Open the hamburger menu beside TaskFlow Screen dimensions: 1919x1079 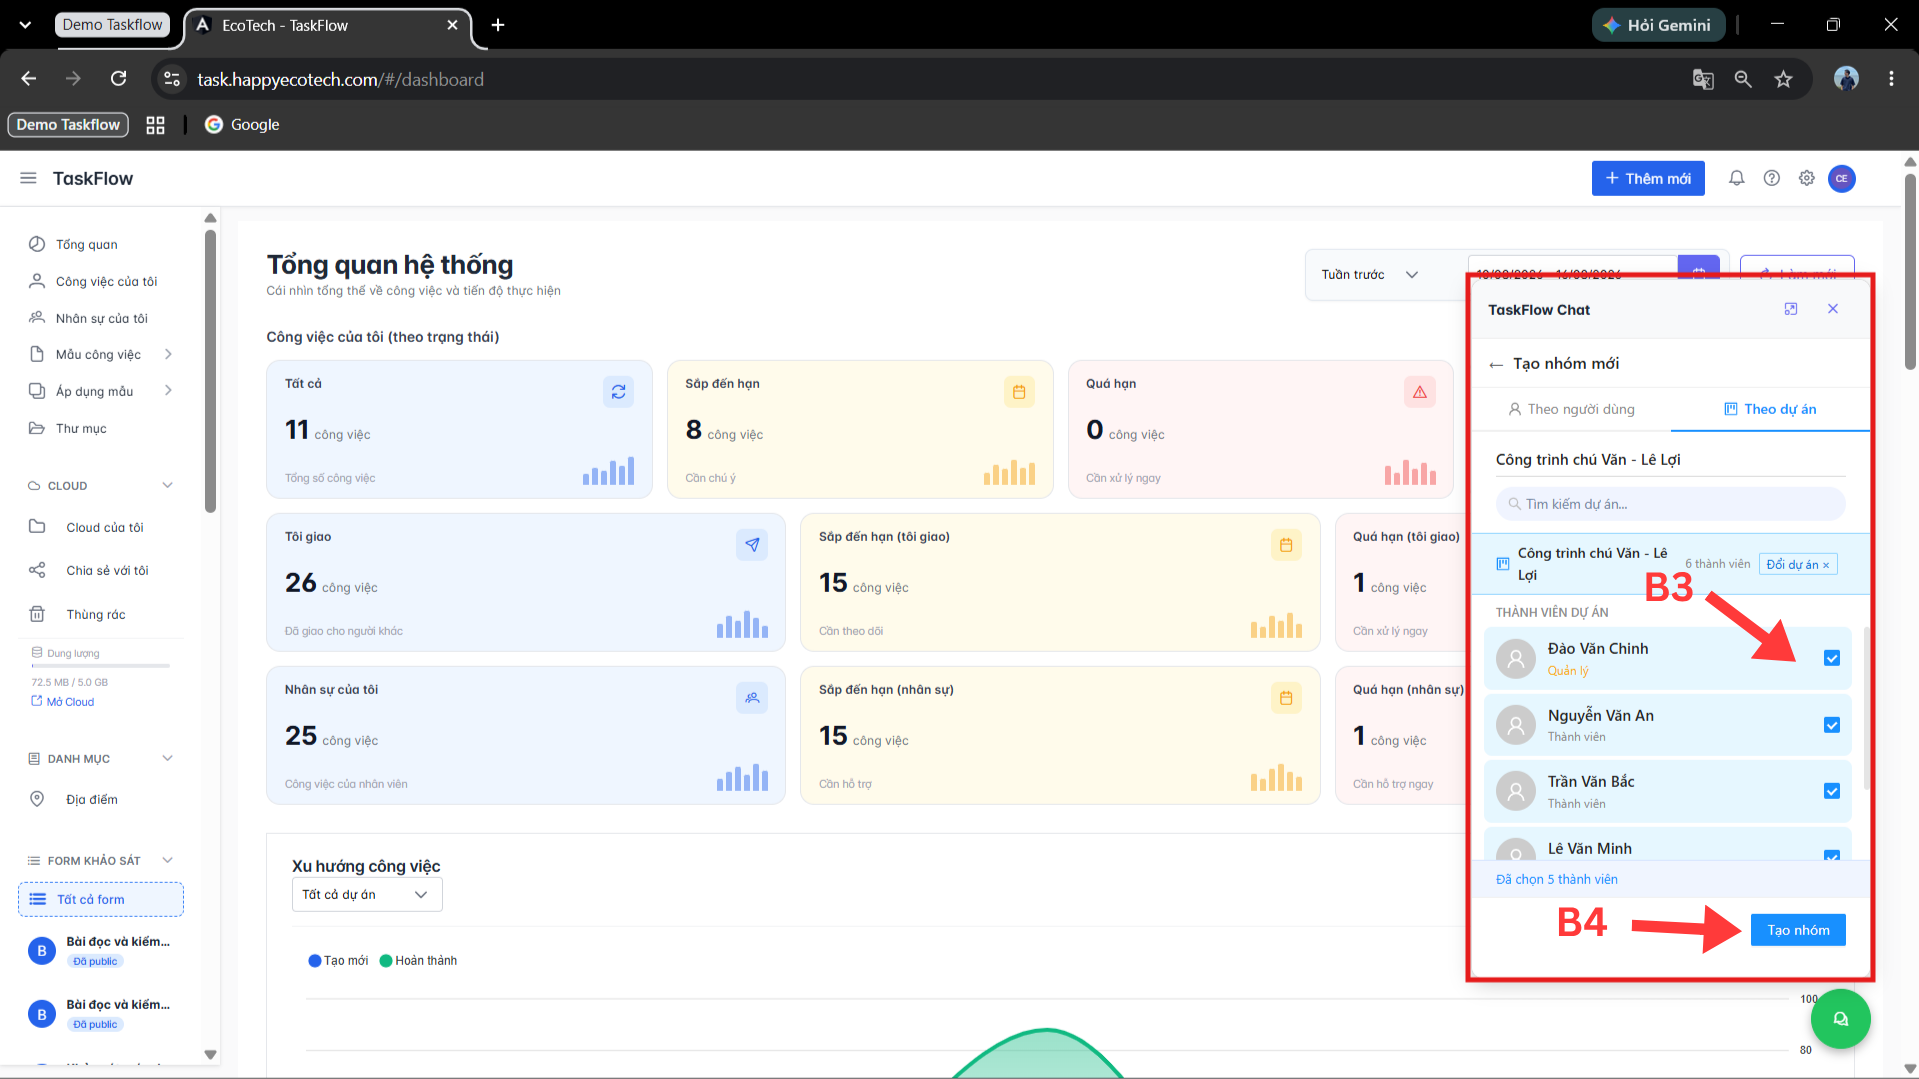28,178
